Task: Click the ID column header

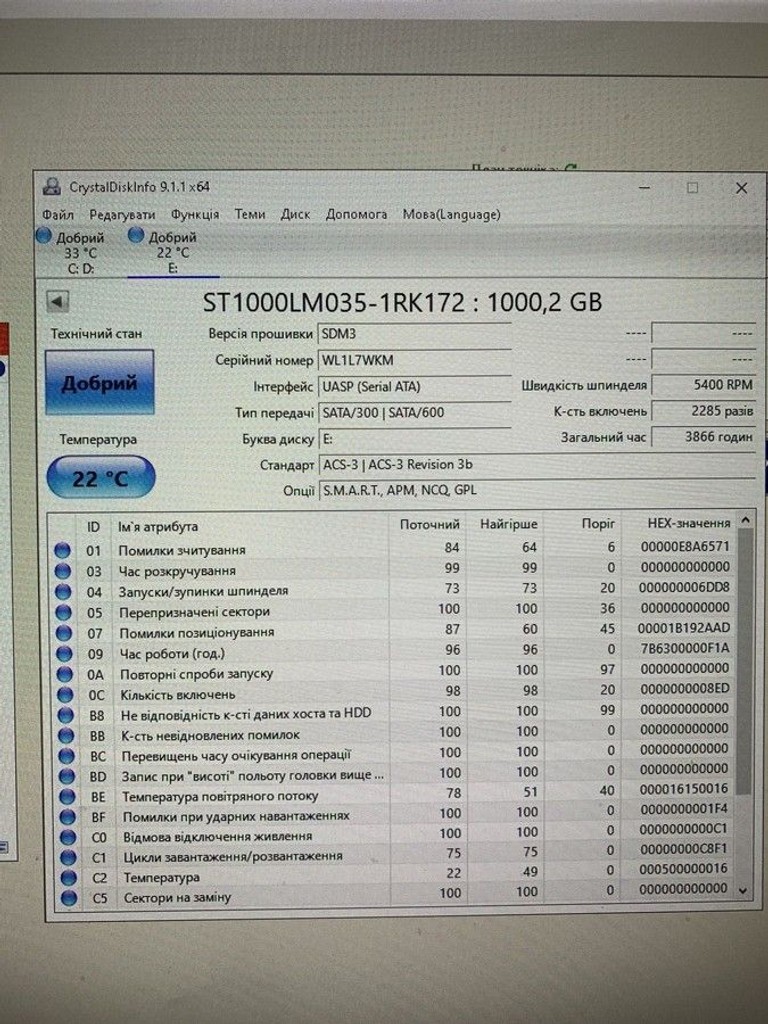Action: [93, 526]
